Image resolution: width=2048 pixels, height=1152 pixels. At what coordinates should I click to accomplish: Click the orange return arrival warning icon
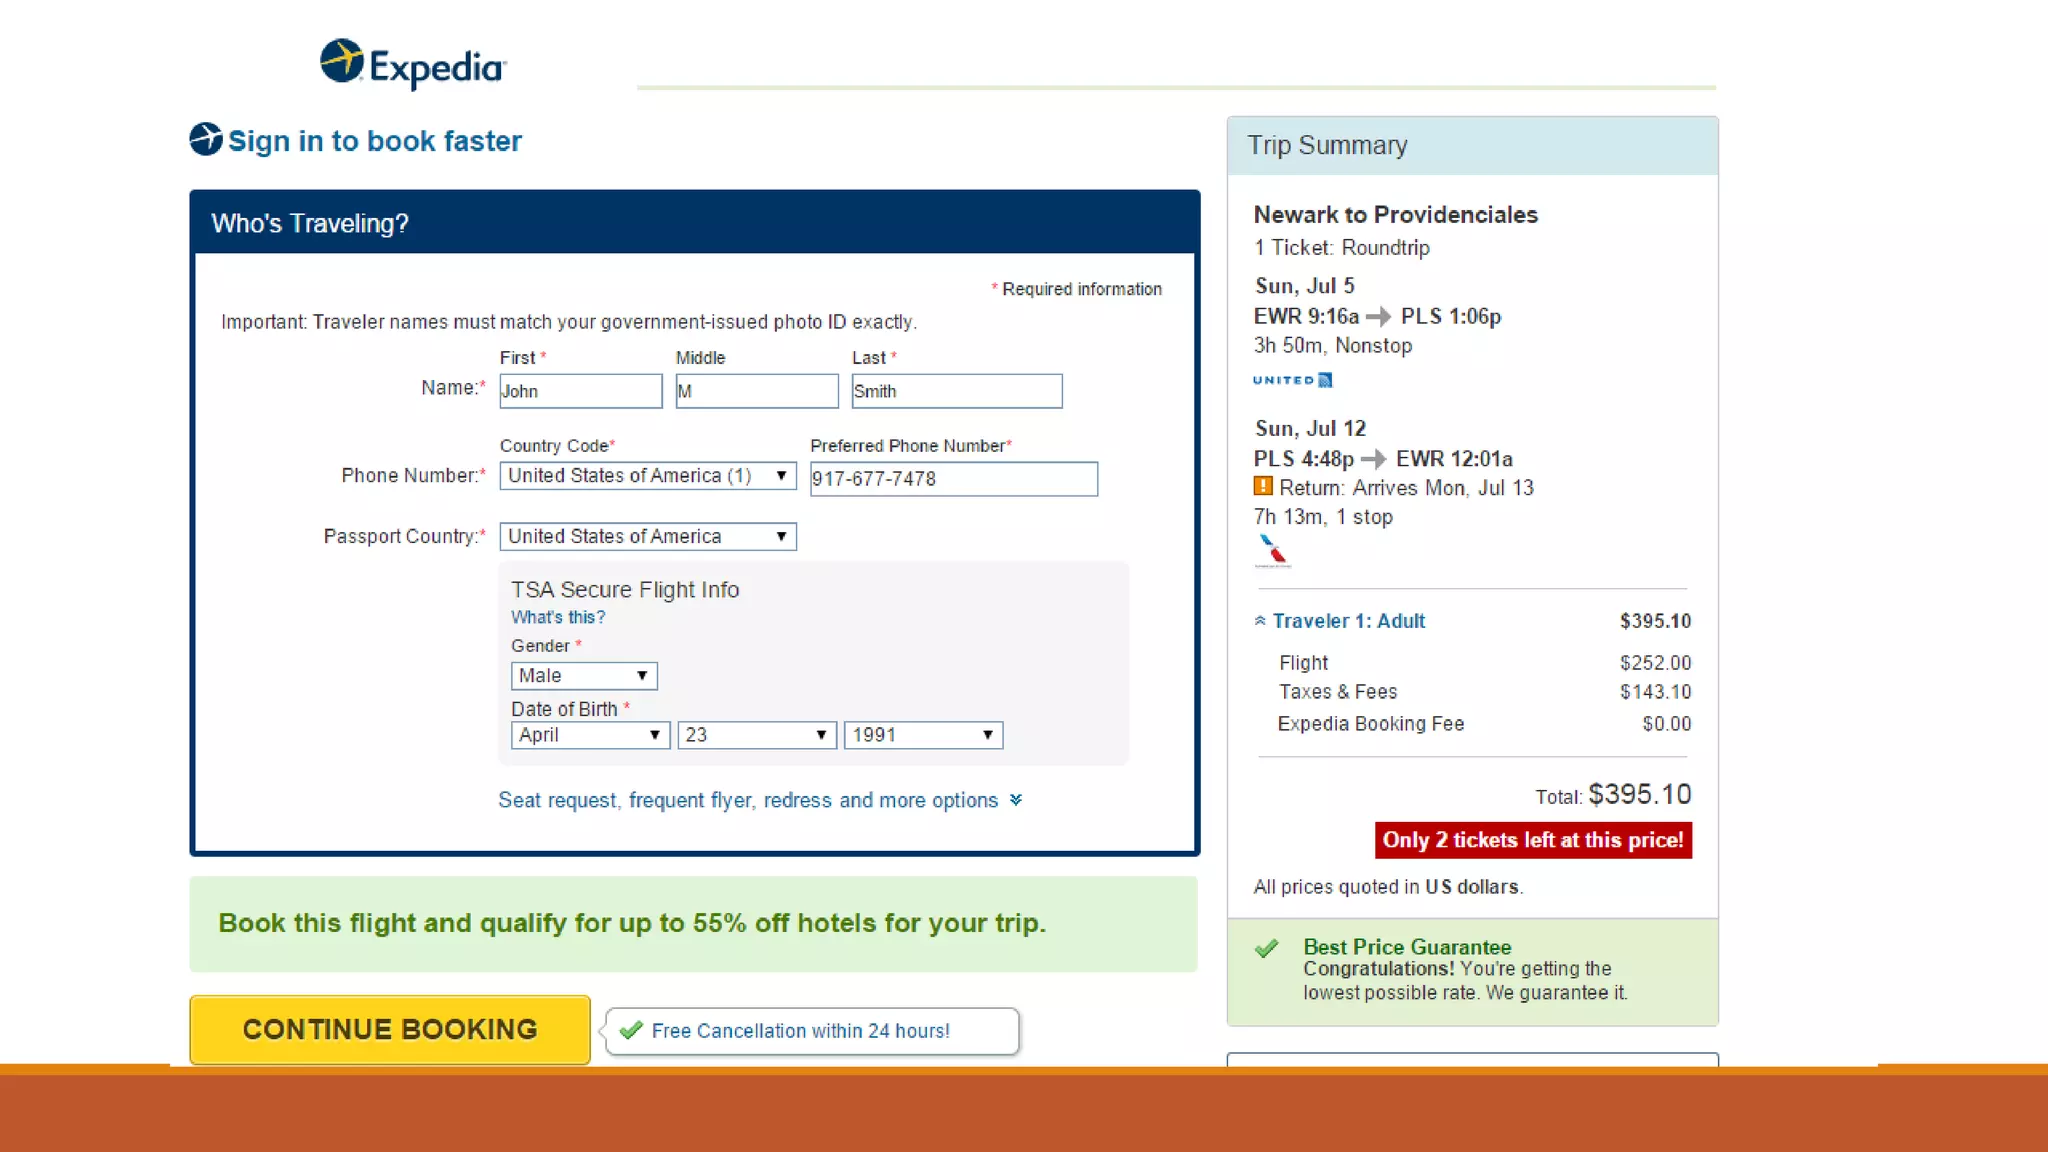tap(1263, 487)
